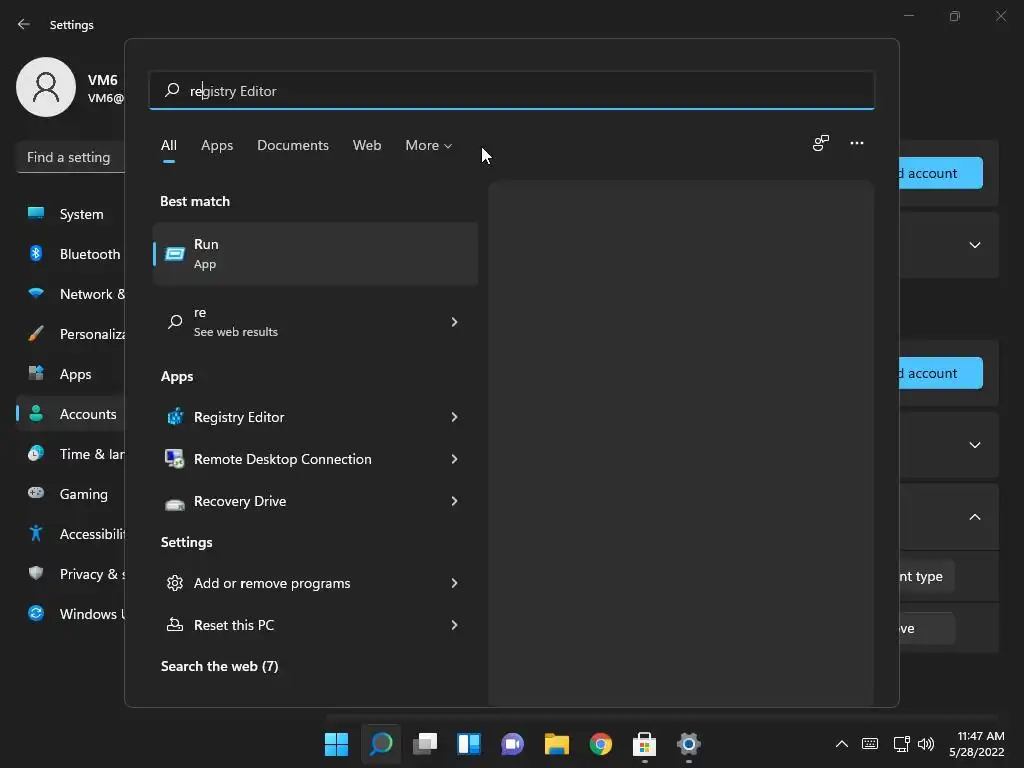Show hidden tray icons chevron
This screenshot has height=768, width=1024.
[842, 744]
